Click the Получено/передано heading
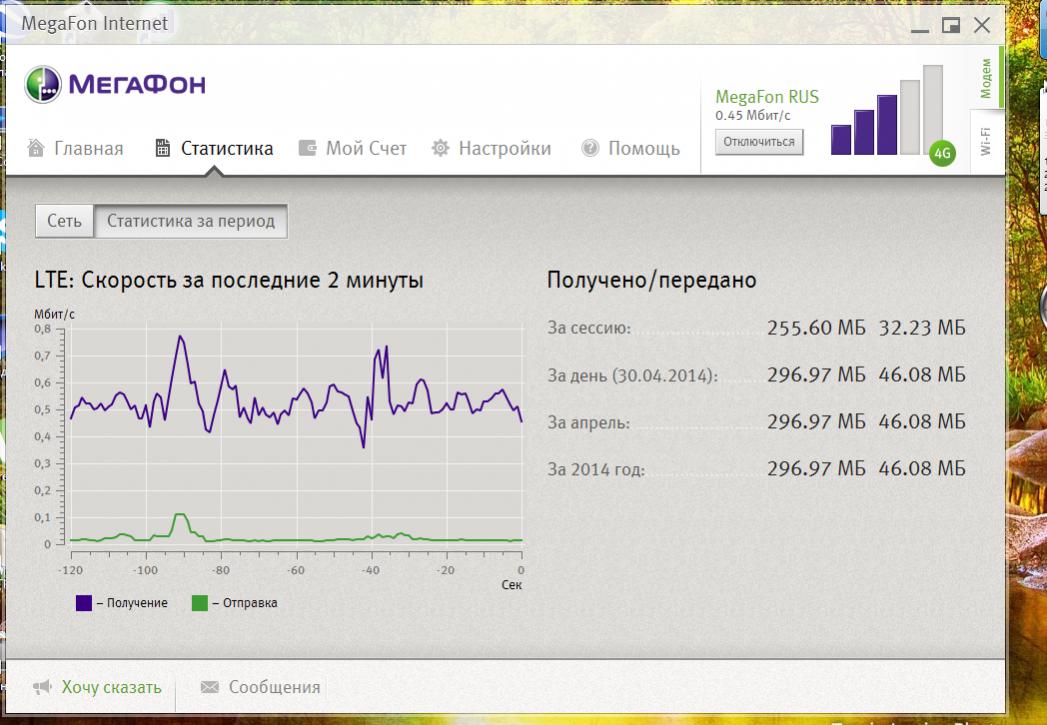Screen dimensions: 1047x725 coord(651,280)
